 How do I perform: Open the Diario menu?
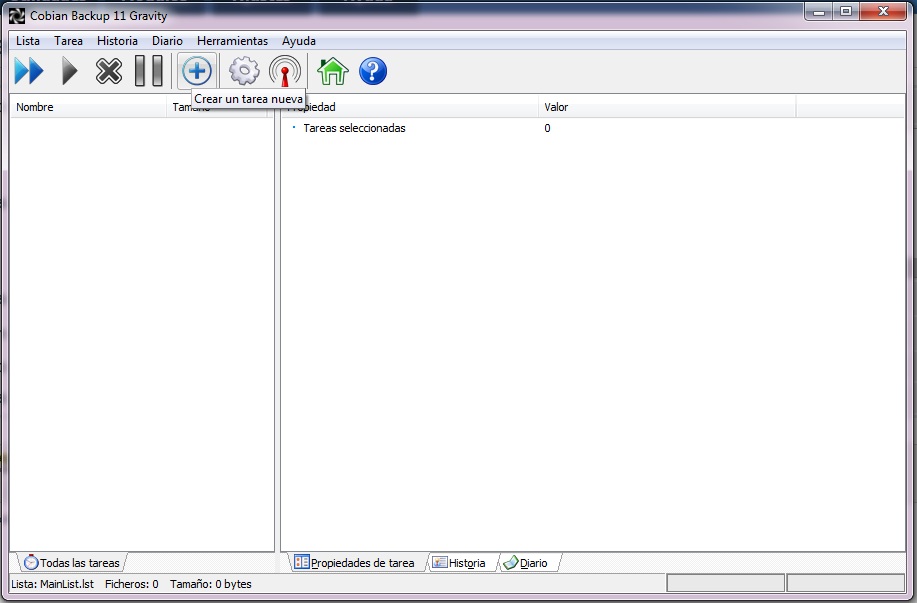click(x=167, y=41)
